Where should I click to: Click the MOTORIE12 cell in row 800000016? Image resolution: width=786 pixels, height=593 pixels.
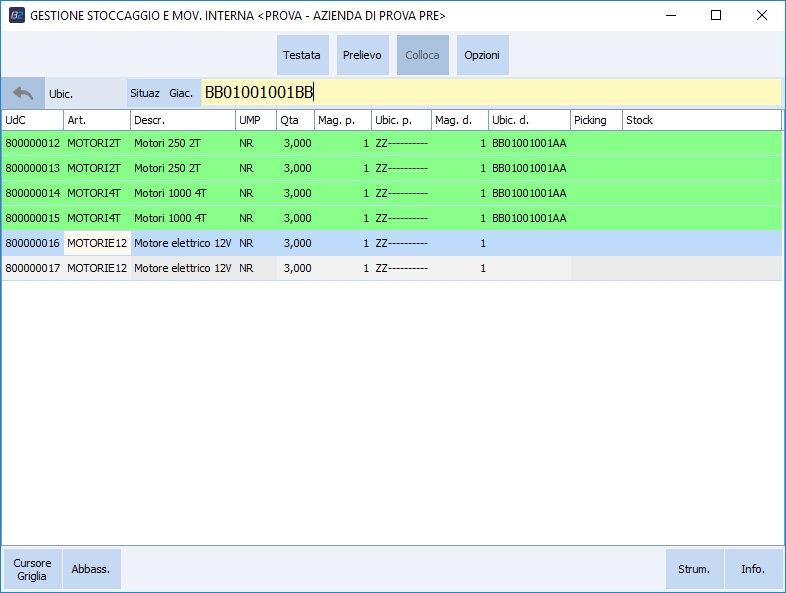click(x=97, y=243)
